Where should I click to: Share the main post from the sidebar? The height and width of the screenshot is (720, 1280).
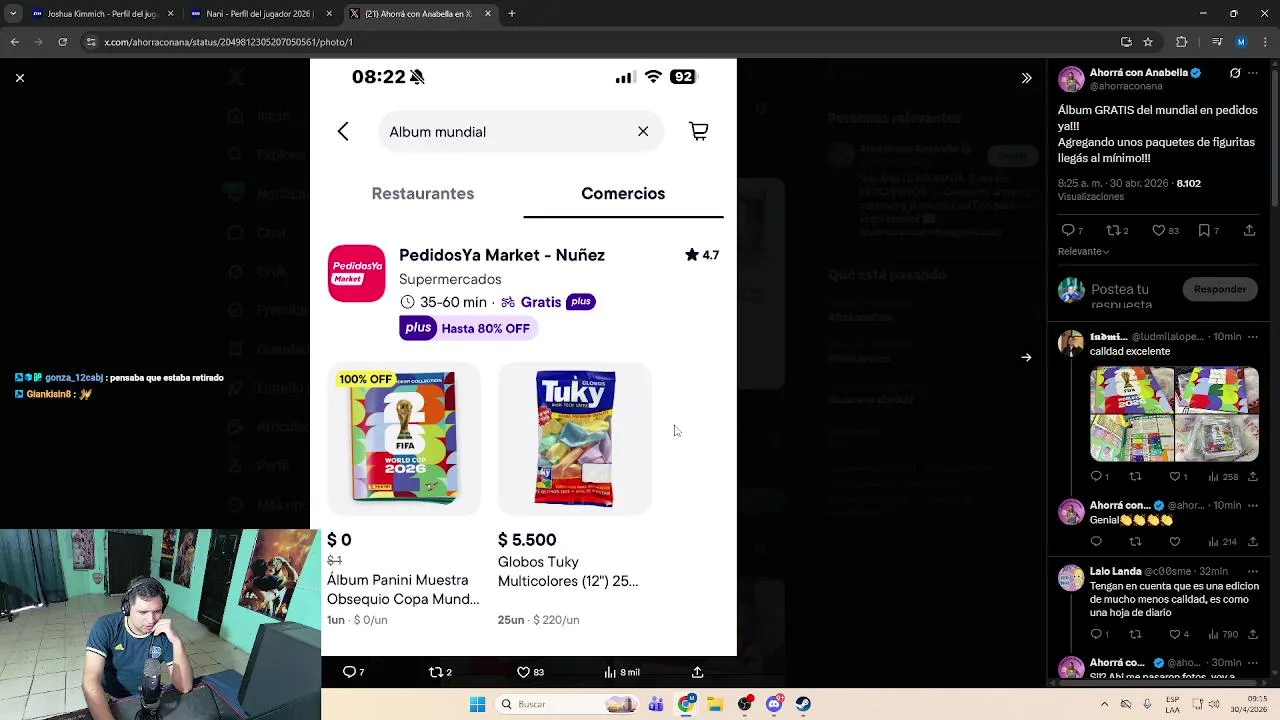[1249, 230]
